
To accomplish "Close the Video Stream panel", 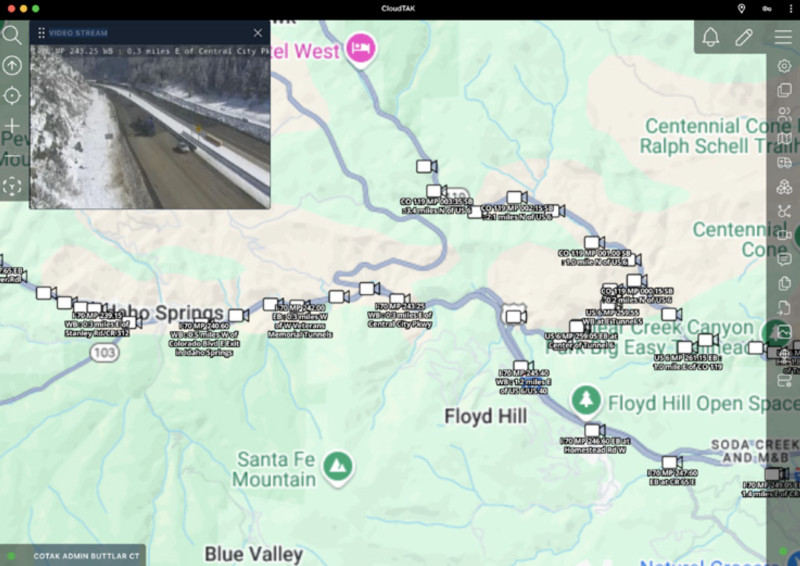I will [x=258, y=33].
